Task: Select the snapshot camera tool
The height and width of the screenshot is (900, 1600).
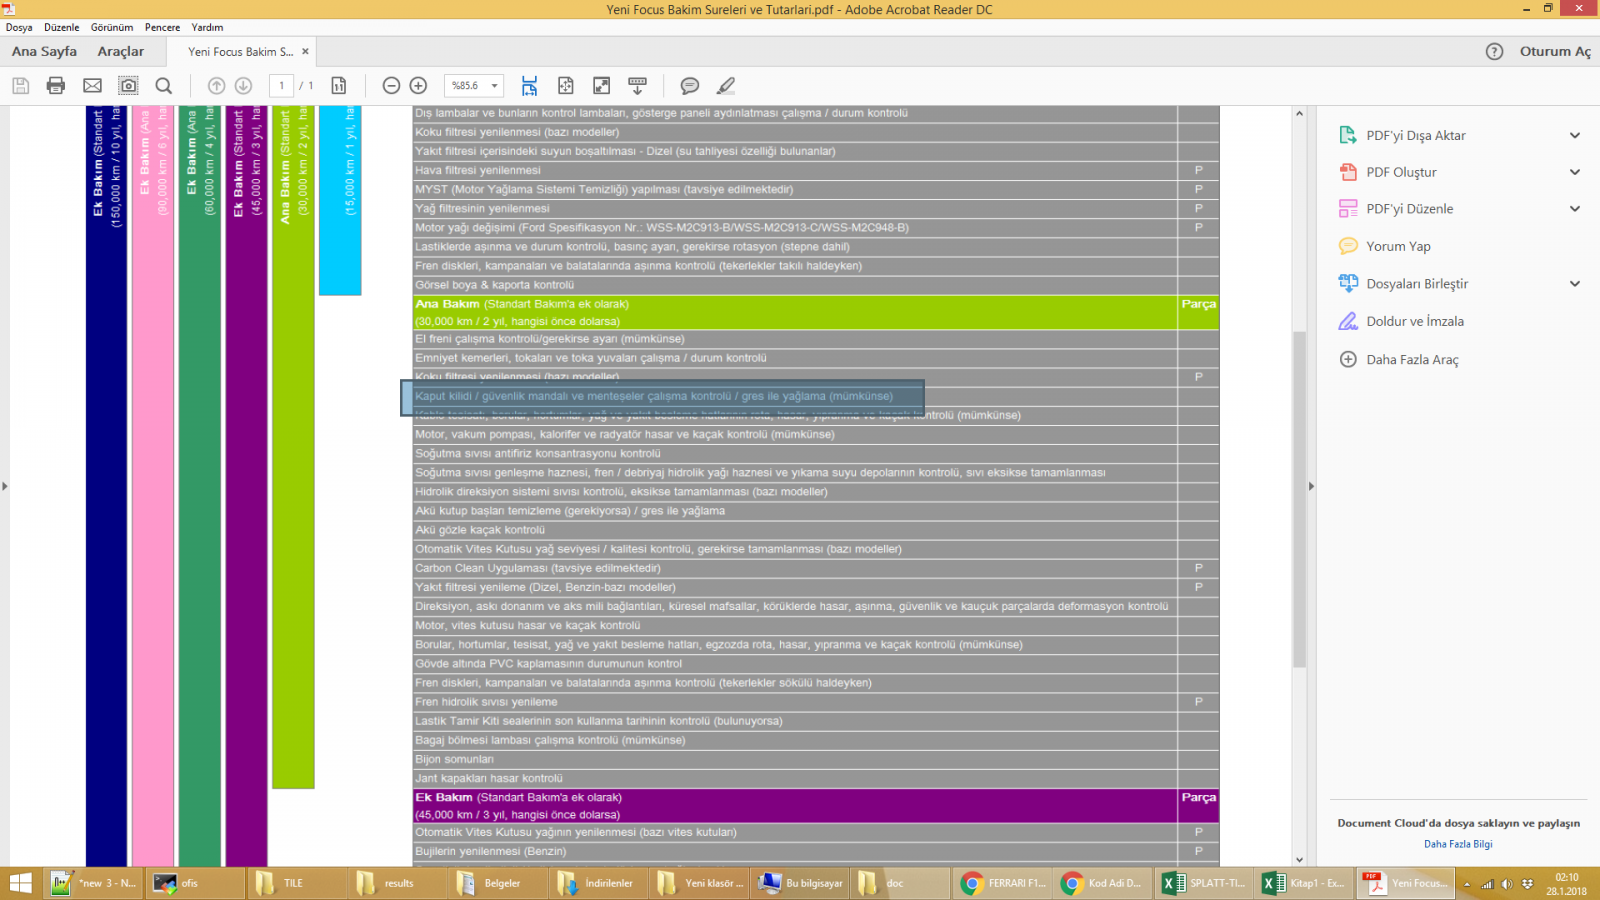Action: pyautogui.click(x=128, y=86)
